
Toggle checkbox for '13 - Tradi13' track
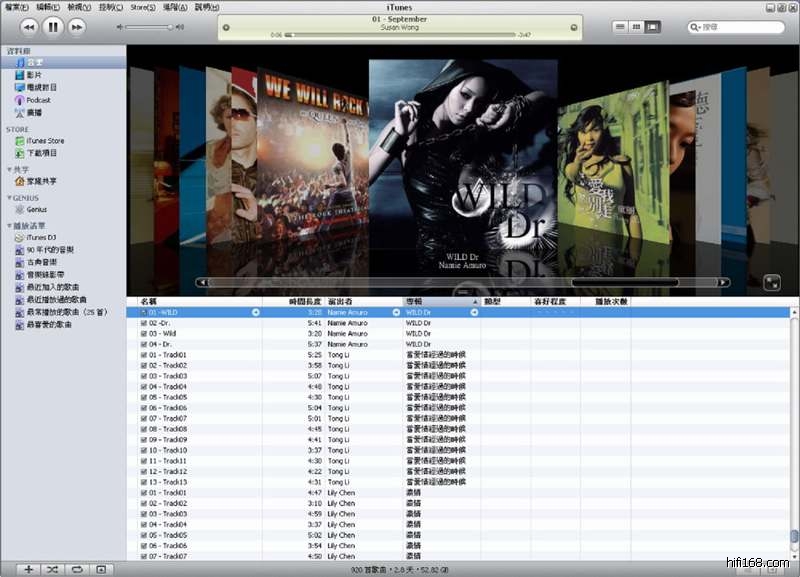tap(144, 482)
